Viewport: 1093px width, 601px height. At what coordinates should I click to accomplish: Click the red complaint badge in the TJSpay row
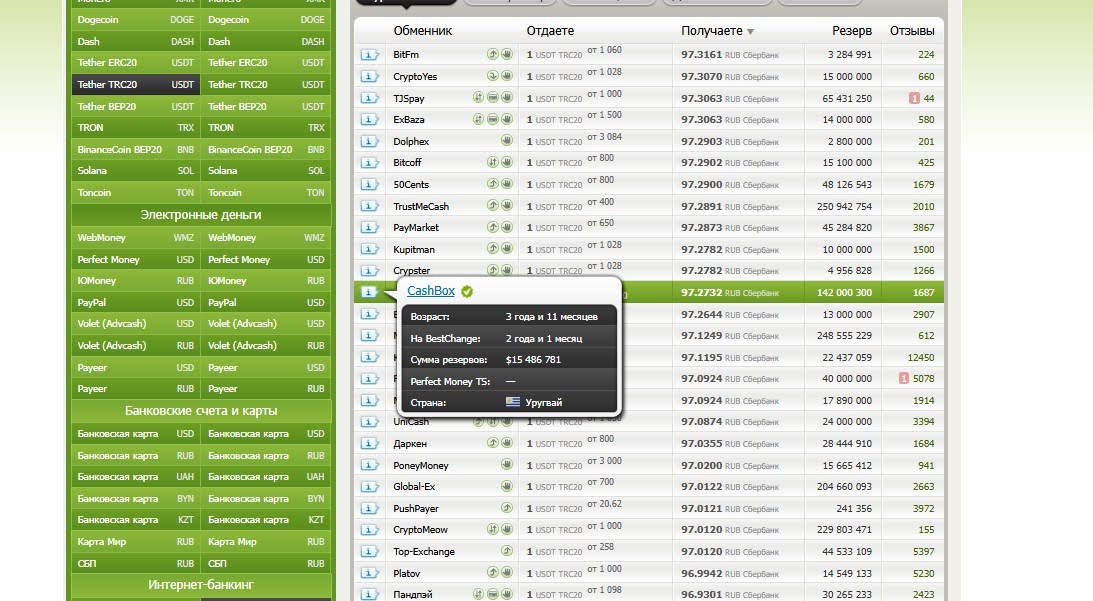[x=914, y=98]
